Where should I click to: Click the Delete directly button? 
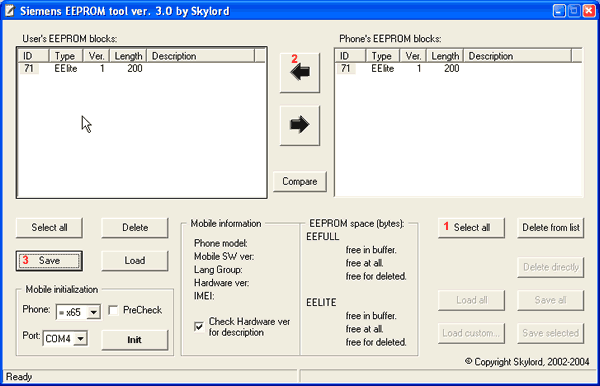point(551,267)
